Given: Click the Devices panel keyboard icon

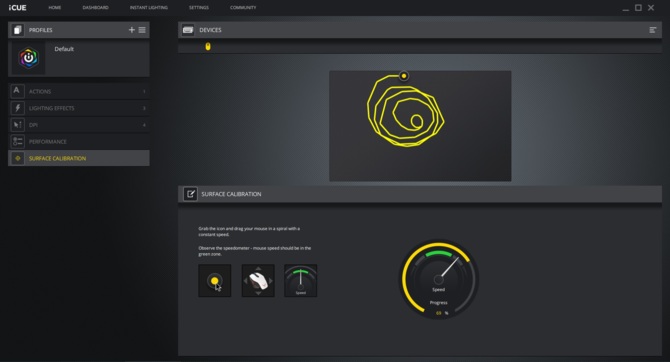Looking at the screenshot, I should (188, 30).
